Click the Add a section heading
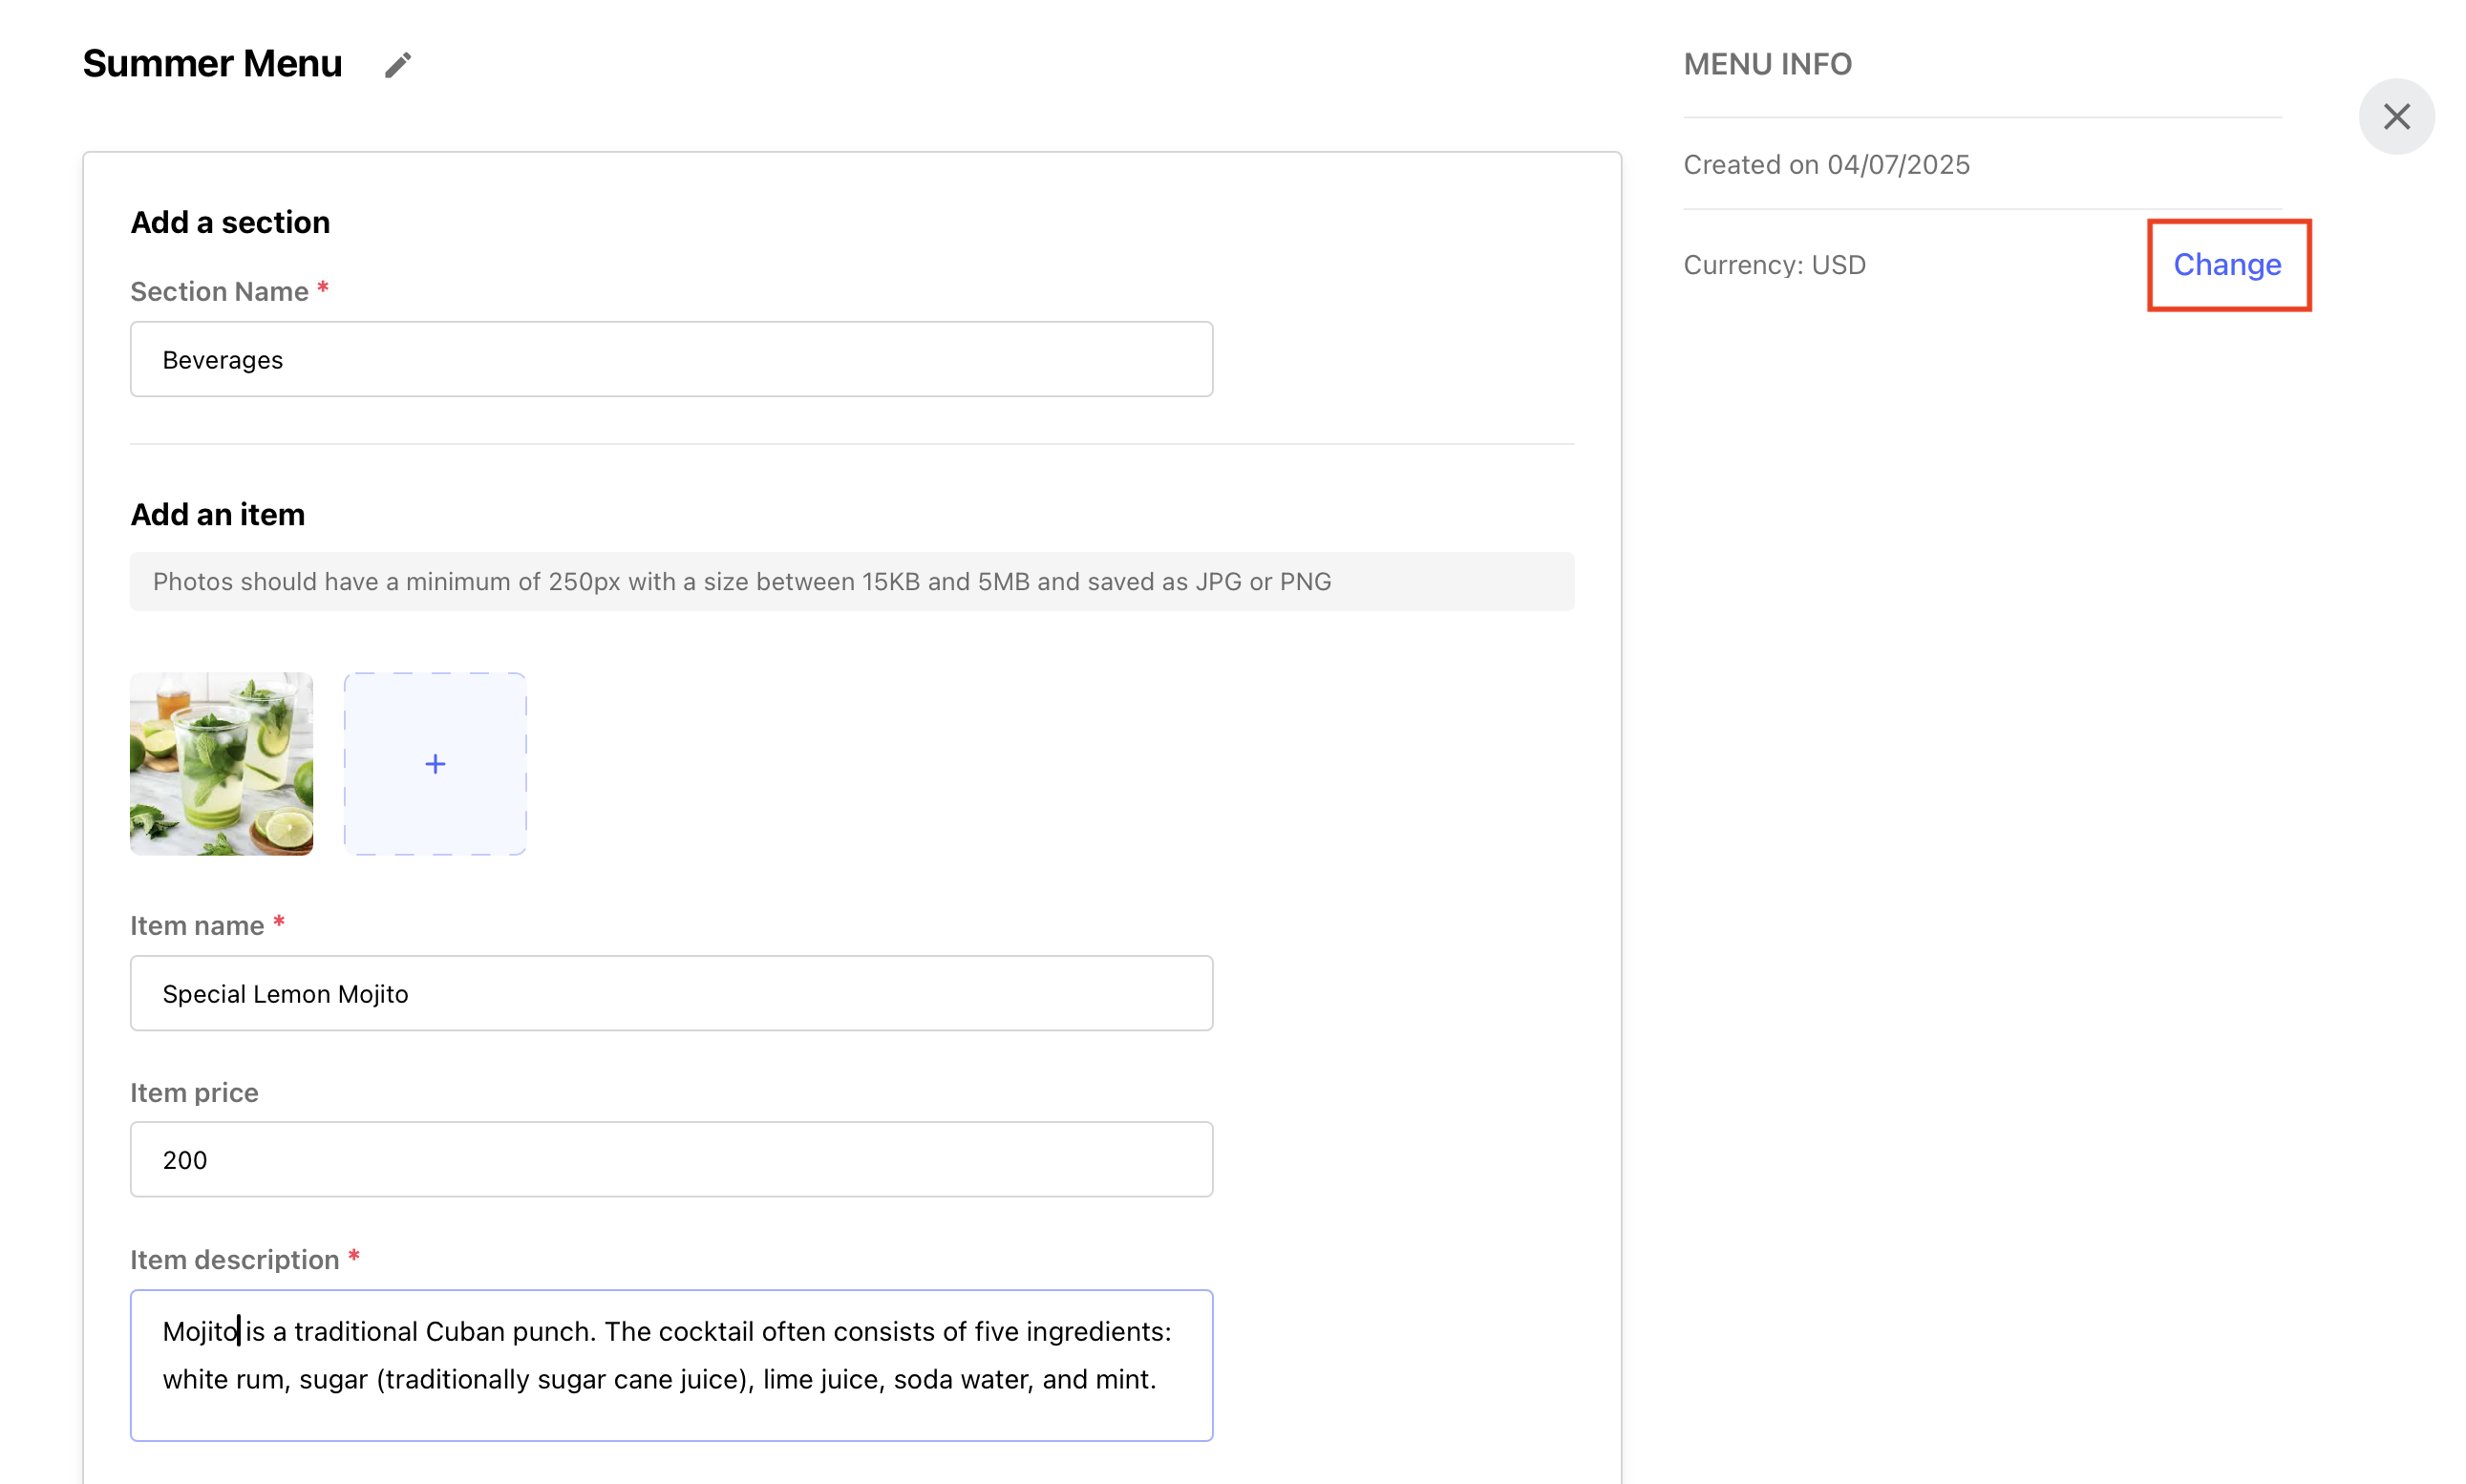Viewport: 2466px width, 1484px height. click(230, 222)
